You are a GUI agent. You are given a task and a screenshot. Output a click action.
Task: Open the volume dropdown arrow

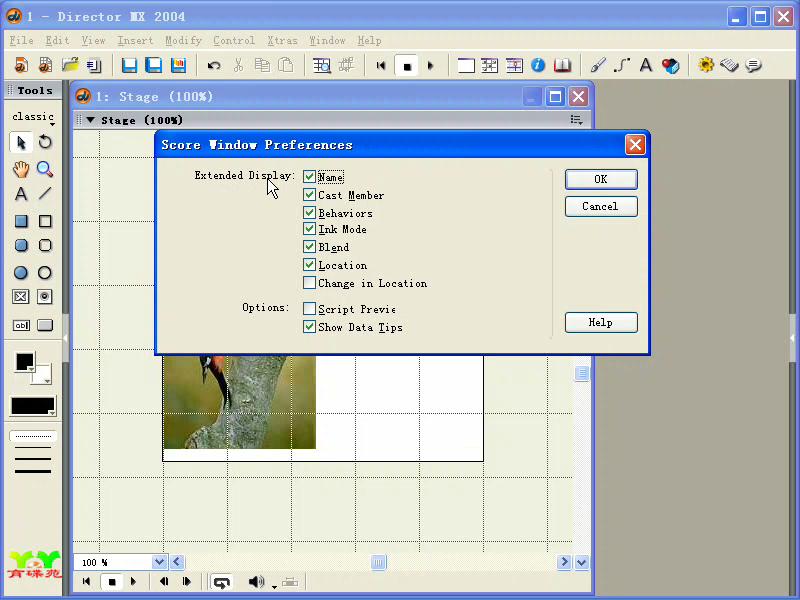coord(274,587)
